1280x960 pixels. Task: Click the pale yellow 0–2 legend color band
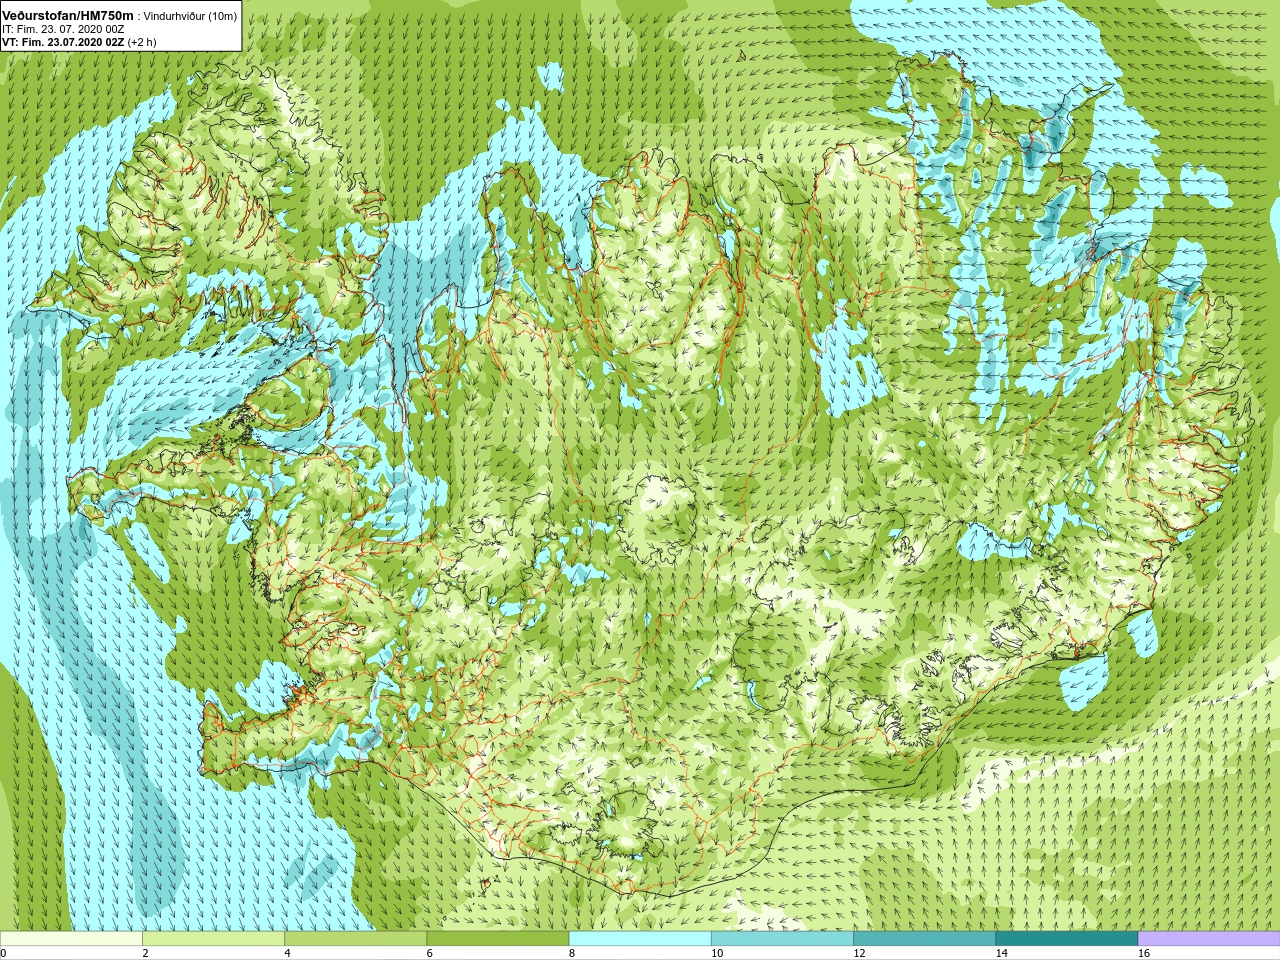tap(71, 939)
